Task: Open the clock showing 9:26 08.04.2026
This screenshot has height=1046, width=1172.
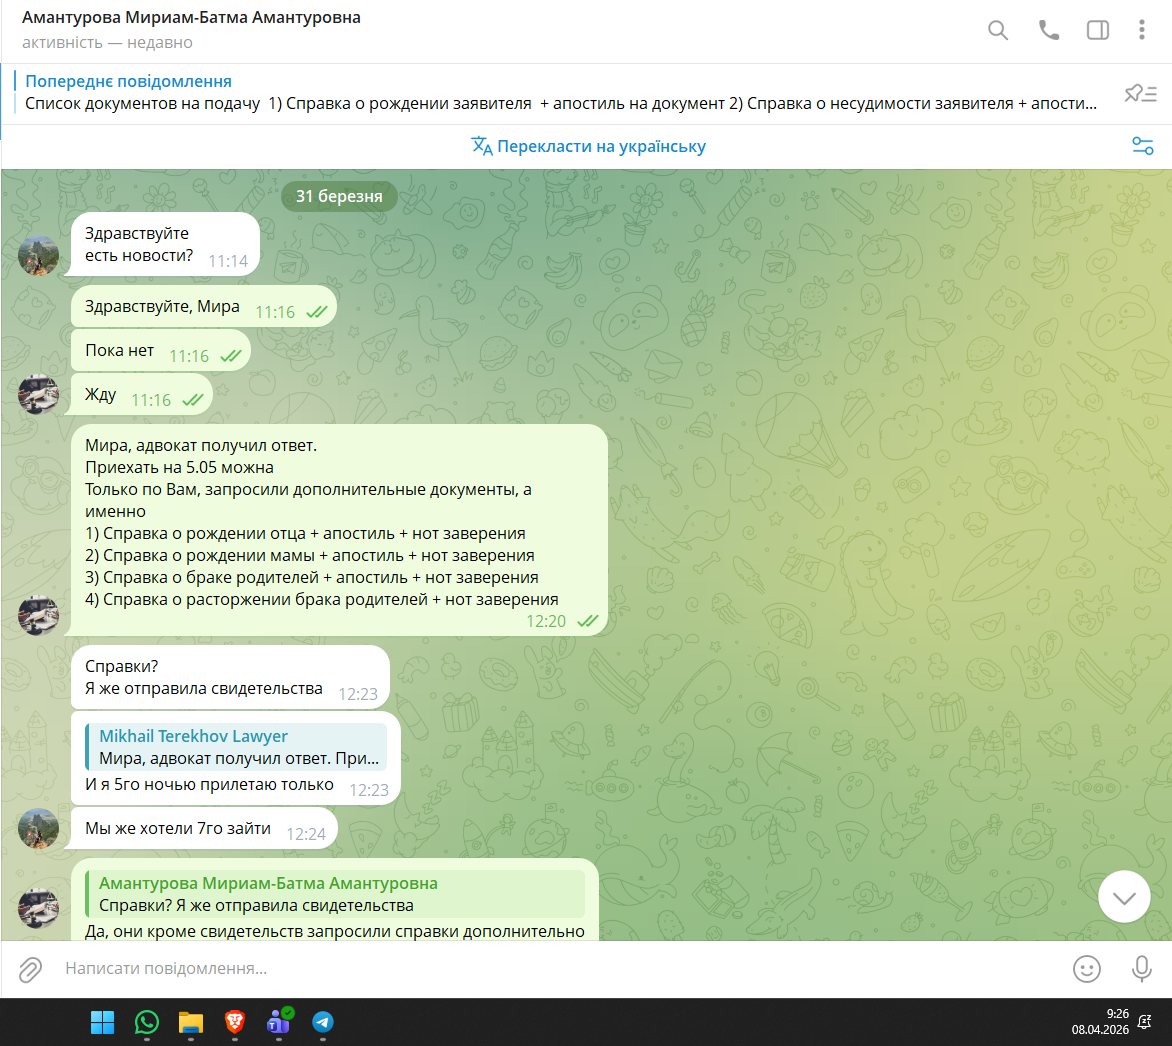Action: tap(1099, 1022)
